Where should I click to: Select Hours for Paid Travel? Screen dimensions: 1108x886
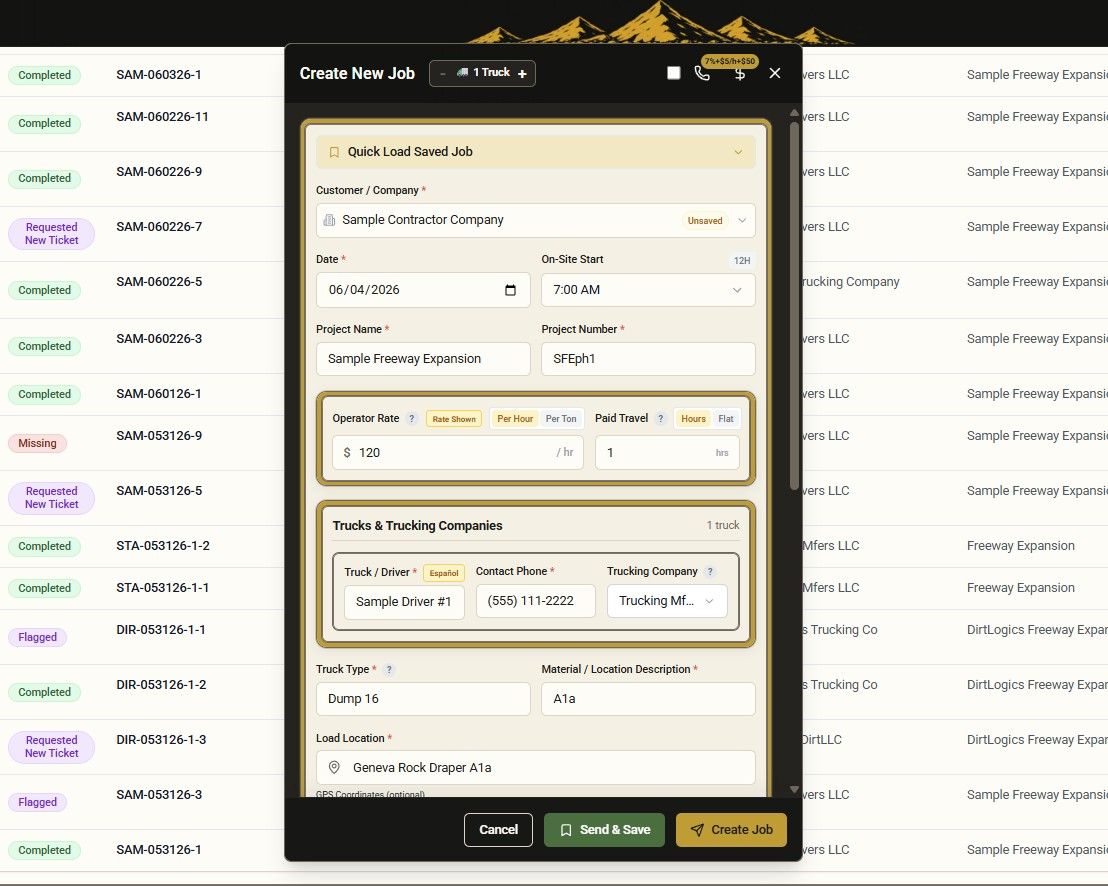[693, 419]
